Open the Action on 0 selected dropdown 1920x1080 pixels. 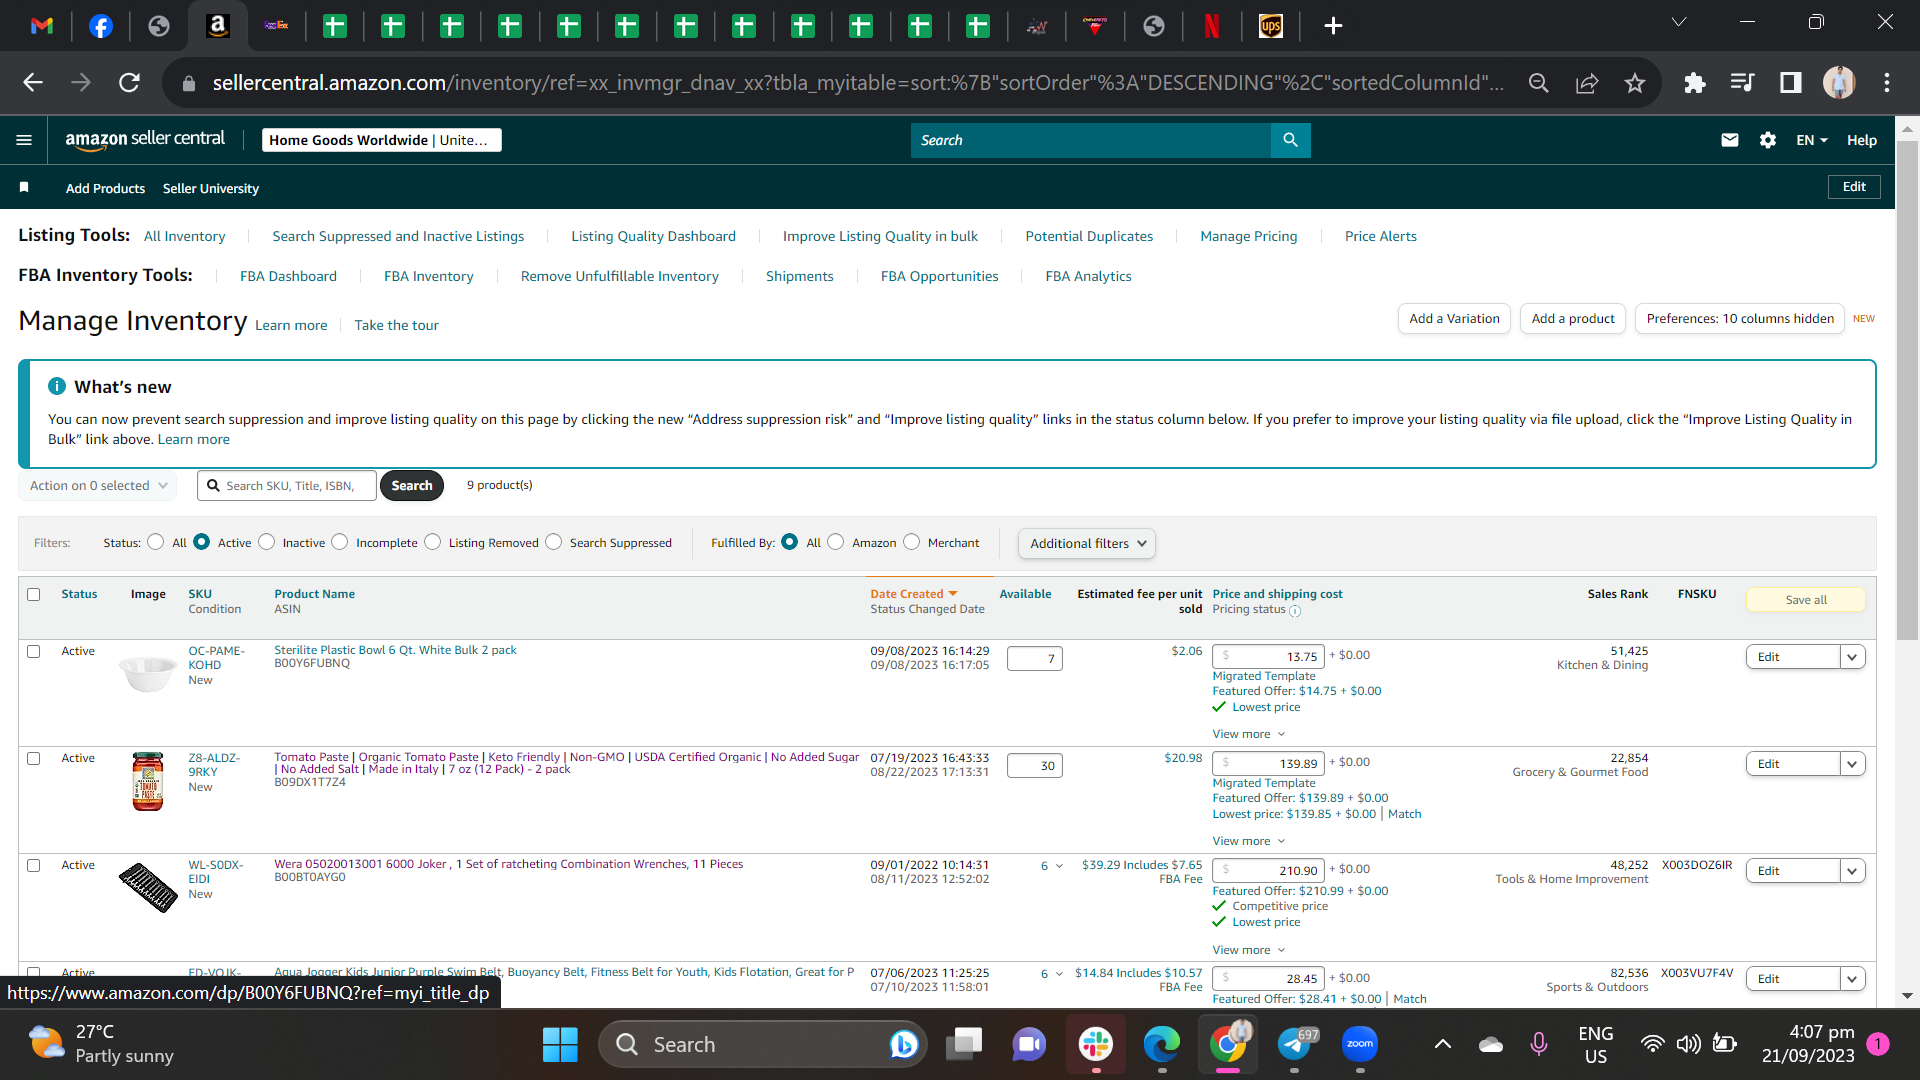98,486
